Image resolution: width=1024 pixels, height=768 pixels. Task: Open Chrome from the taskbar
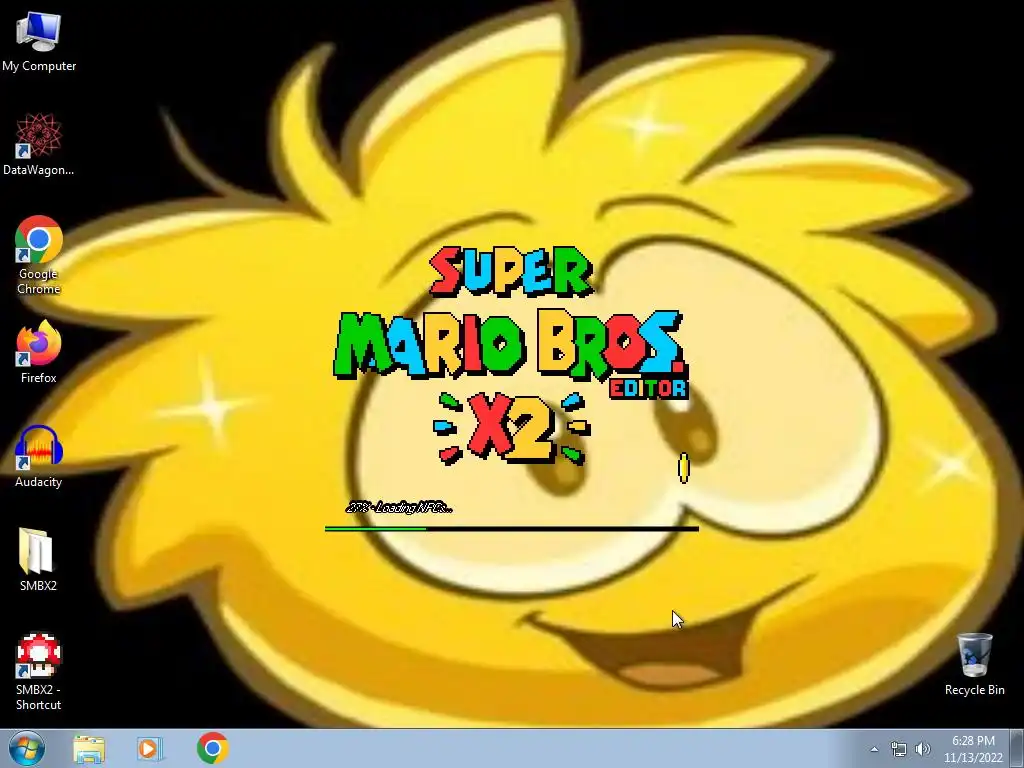coord(212,748)
